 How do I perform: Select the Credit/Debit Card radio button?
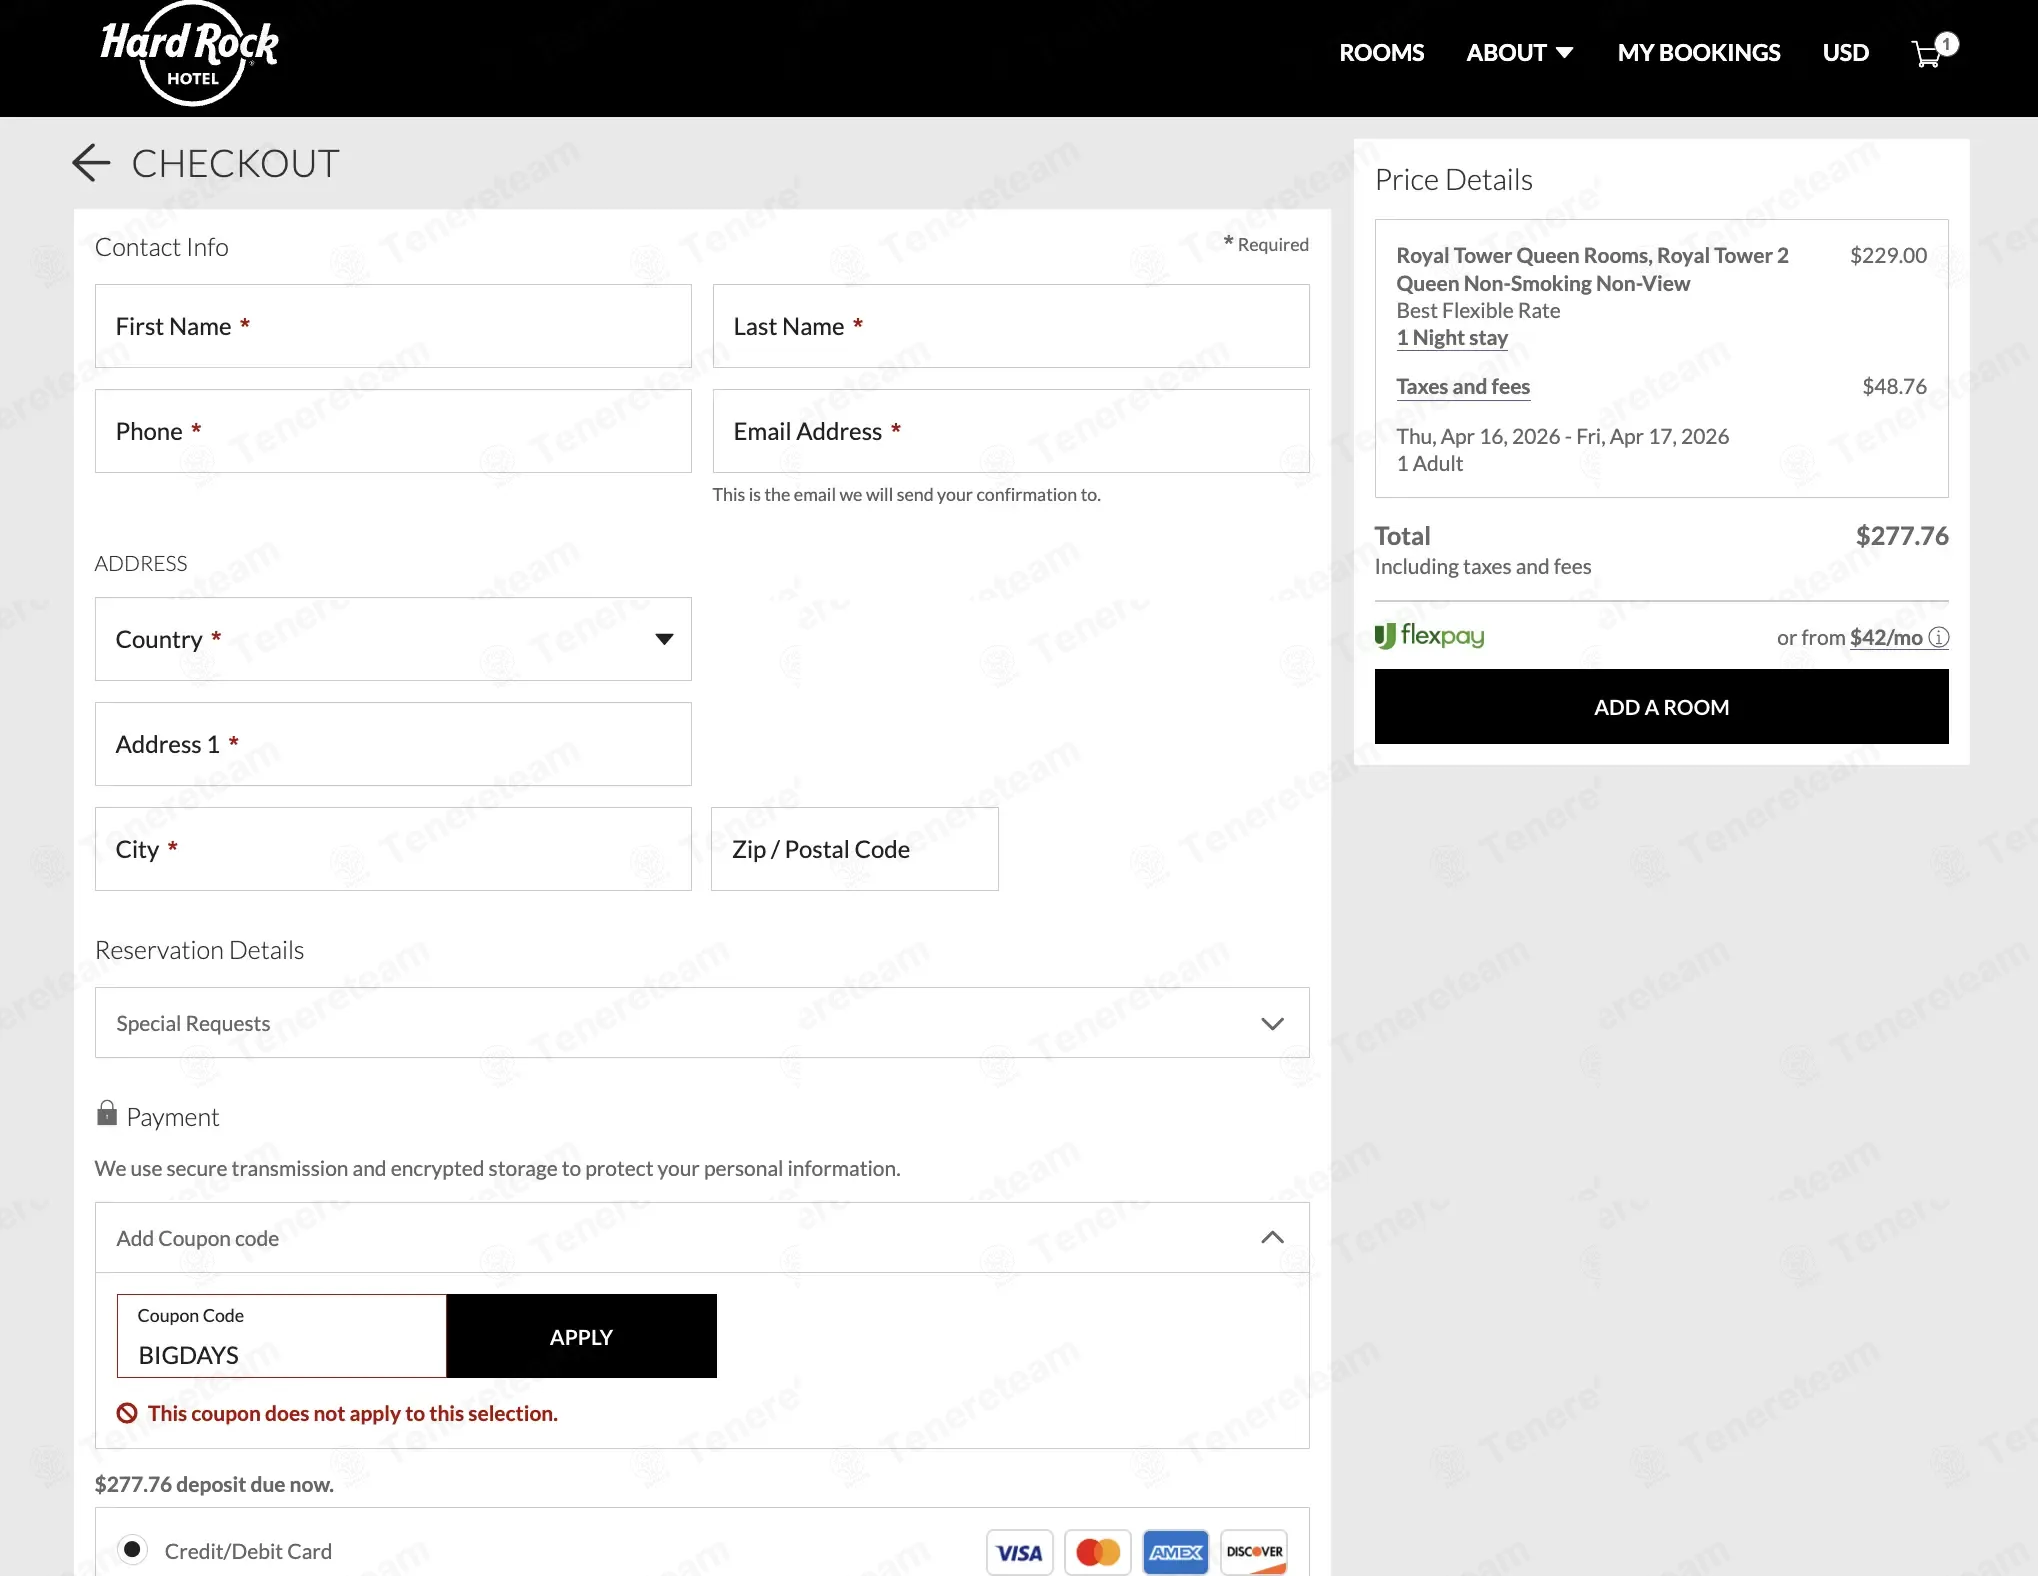tap(132, 1550)
